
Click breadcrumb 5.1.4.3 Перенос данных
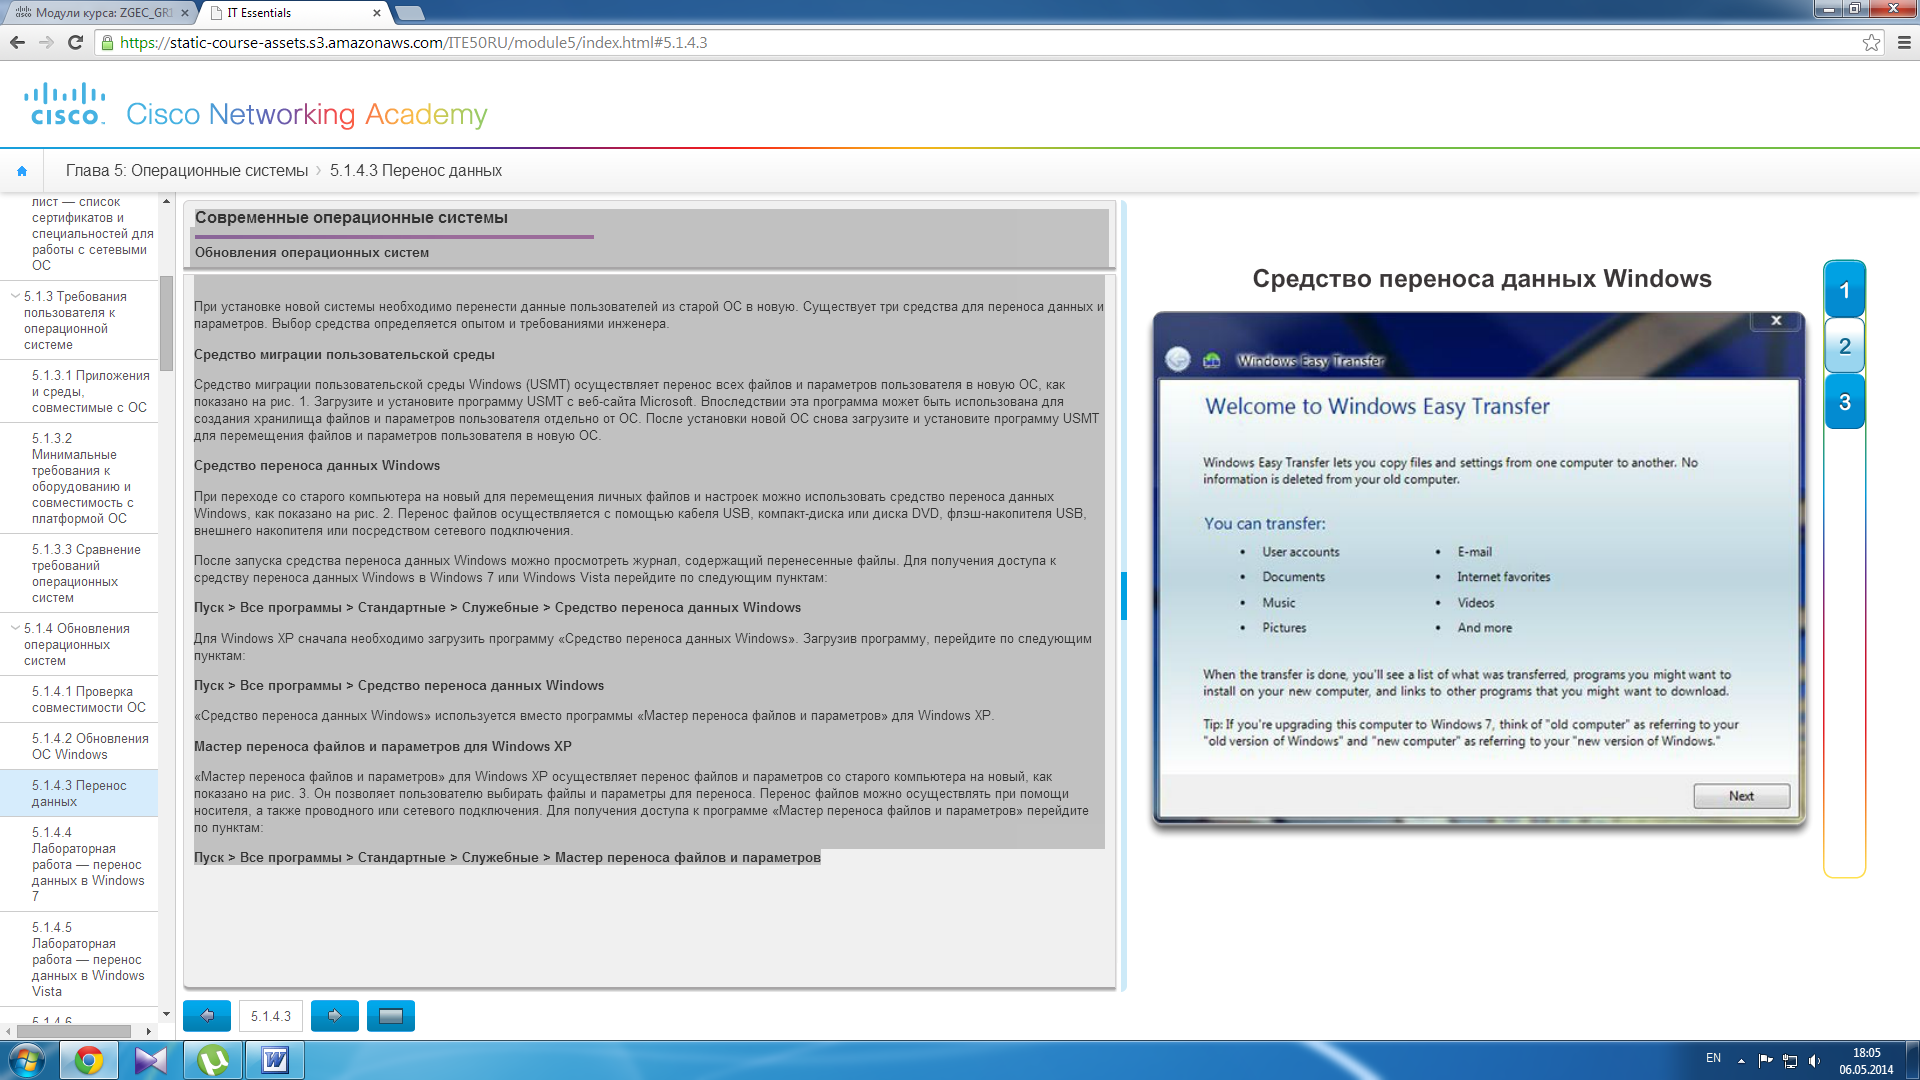416,171
